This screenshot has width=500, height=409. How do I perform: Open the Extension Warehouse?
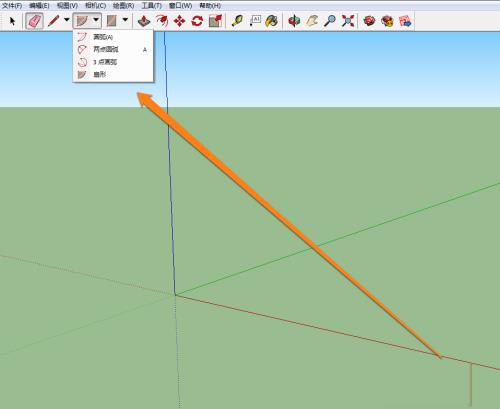387,21
